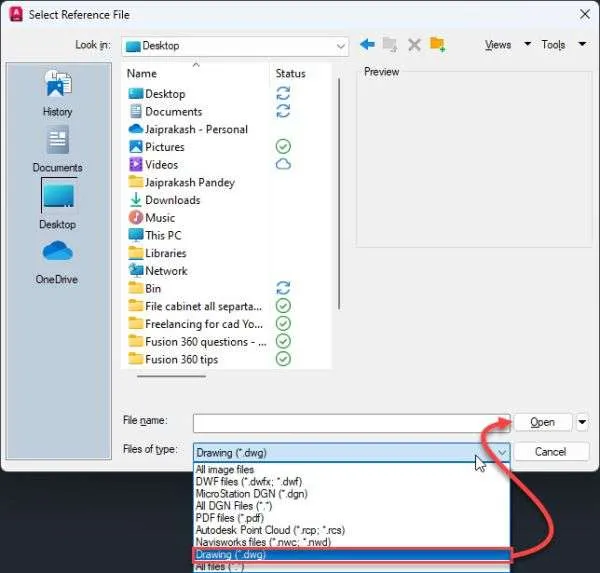Viewport: 600px width, 573px height.
Task: Open History in the places sidebar
Action: 57,93
